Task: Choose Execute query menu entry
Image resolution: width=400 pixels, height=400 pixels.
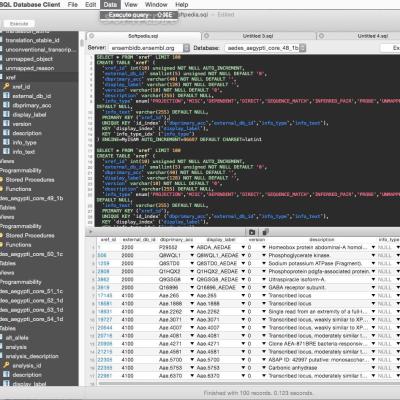Action: click(x=139, y=15)
